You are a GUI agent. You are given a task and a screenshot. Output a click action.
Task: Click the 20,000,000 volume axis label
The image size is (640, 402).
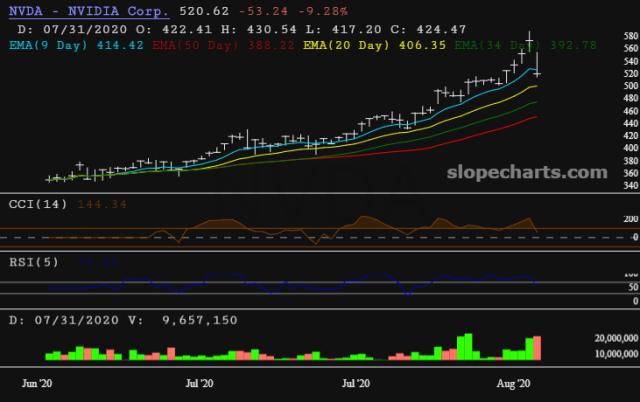(x=616, y=338)
